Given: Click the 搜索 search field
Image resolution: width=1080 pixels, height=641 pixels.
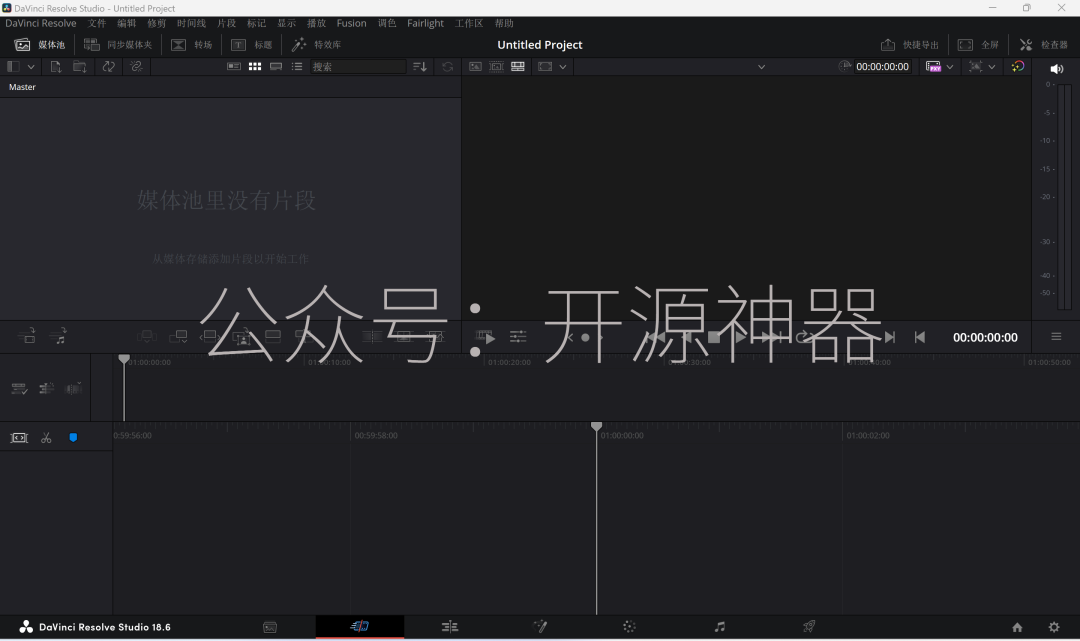Looking at the screenshot, I should [357, 67].
